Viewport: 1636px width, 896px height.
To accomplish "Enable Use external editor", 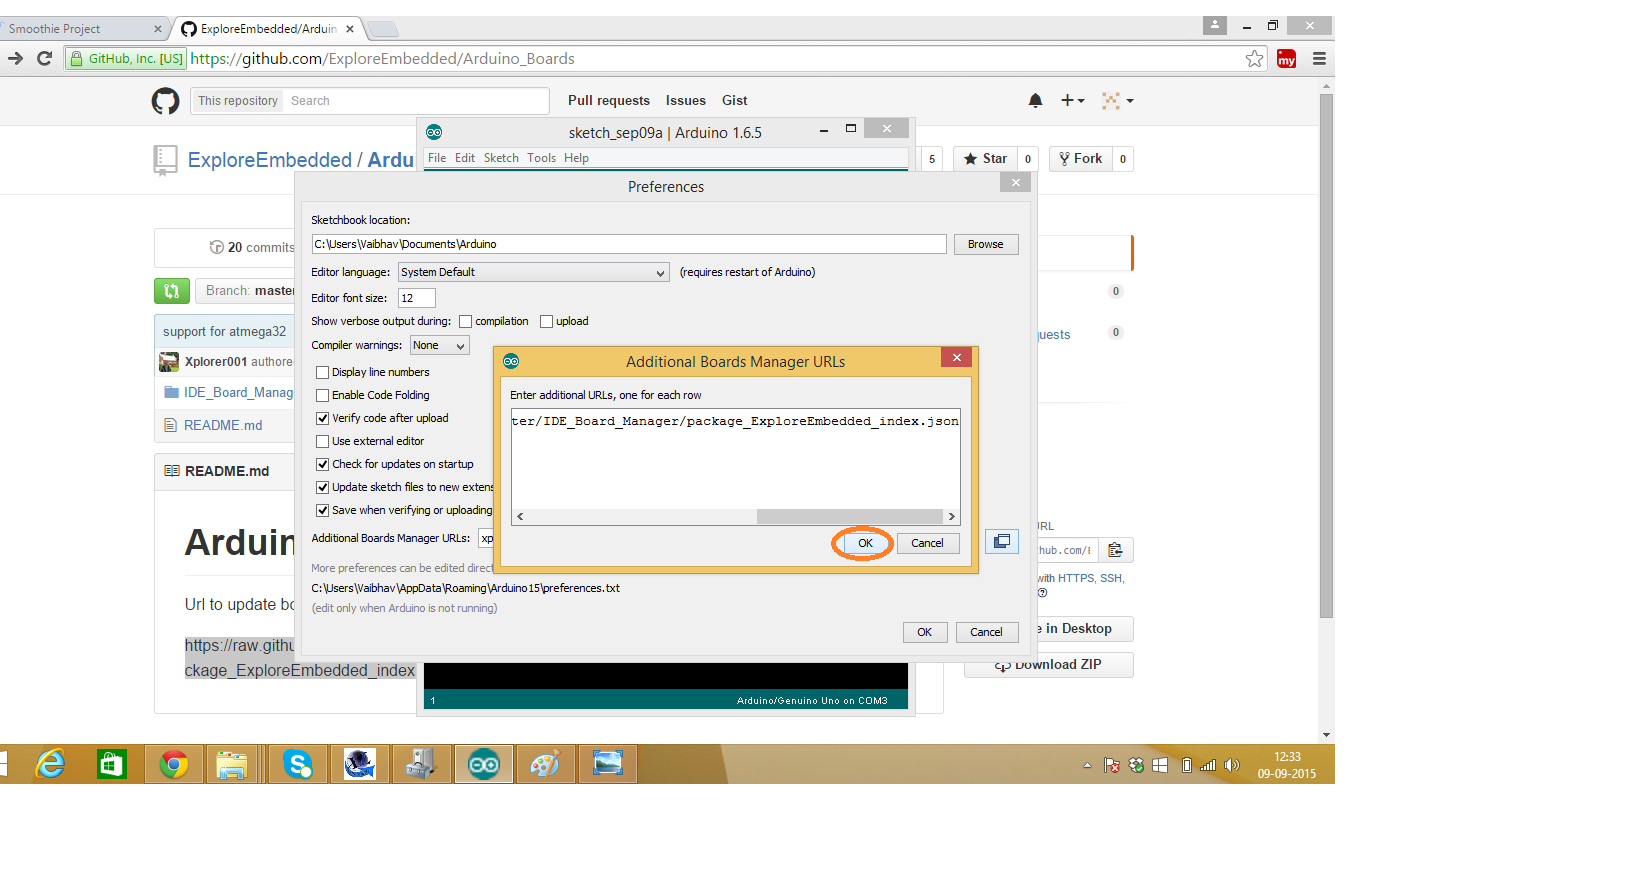I will pyautogui.click(x=322, y=441).
